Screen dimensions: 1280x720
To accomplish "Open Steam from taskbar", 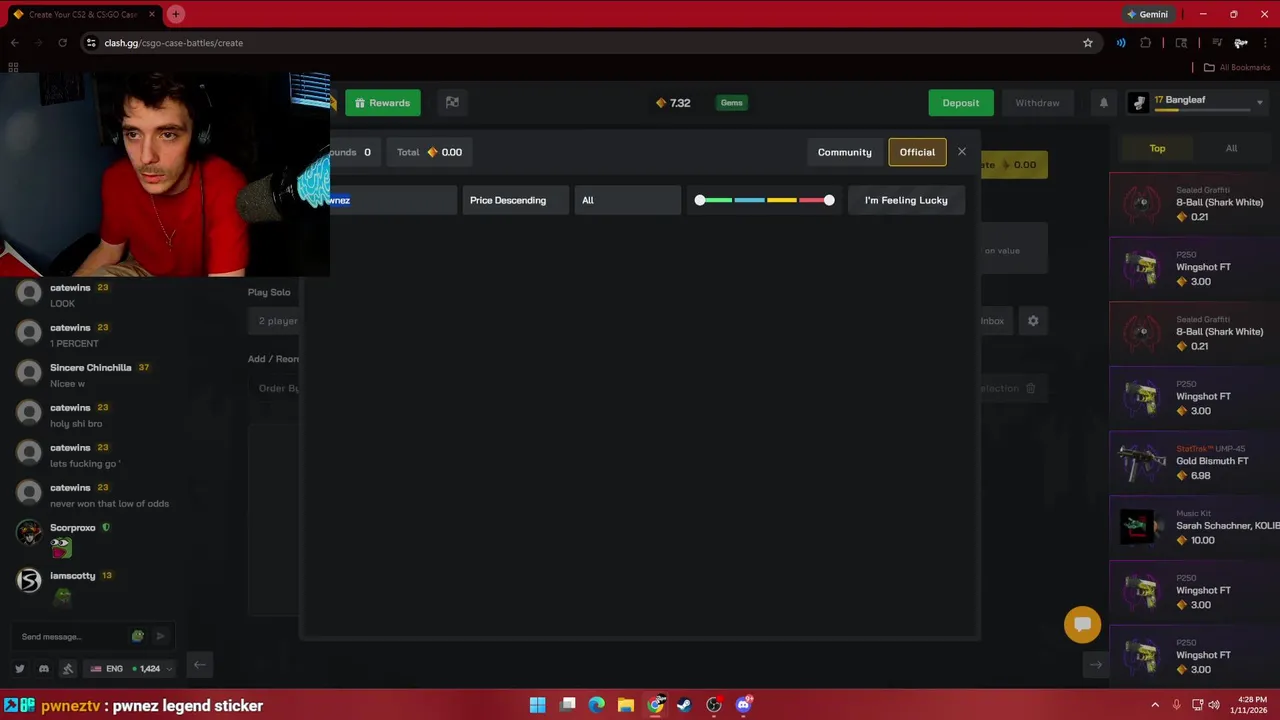I will (684, 705).
